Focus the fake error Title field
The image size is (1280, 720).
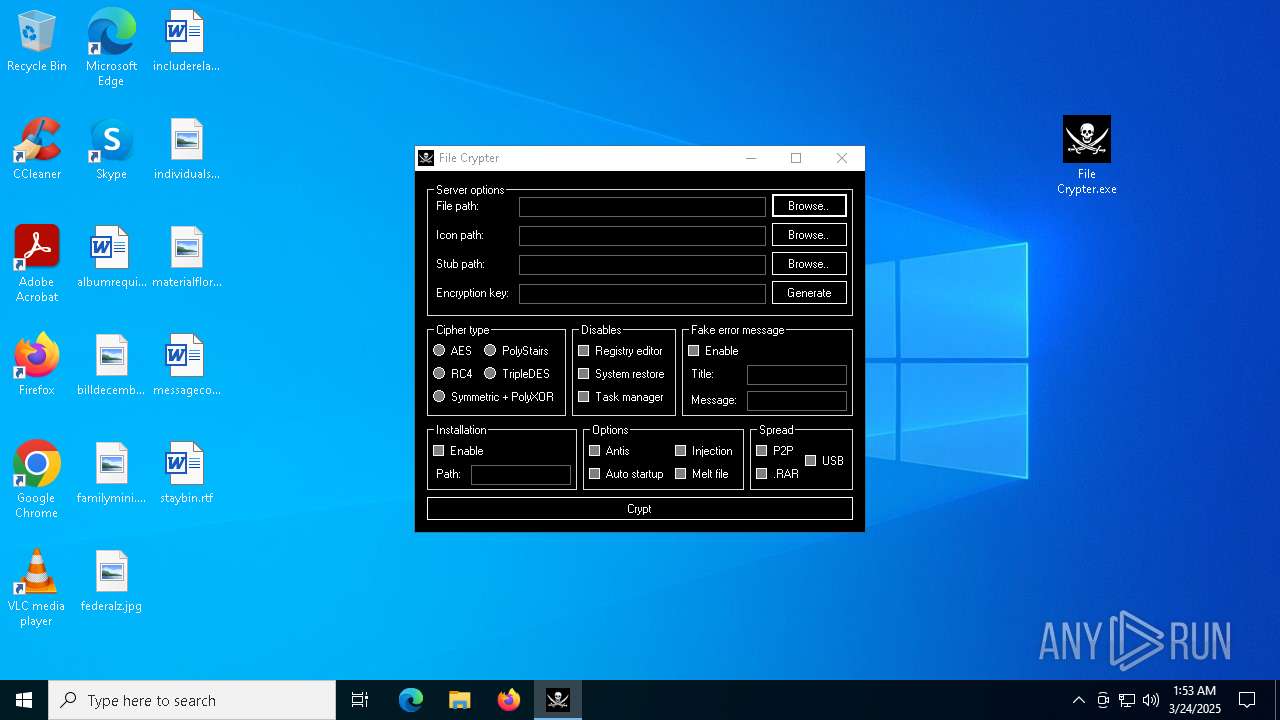point(797,375)
